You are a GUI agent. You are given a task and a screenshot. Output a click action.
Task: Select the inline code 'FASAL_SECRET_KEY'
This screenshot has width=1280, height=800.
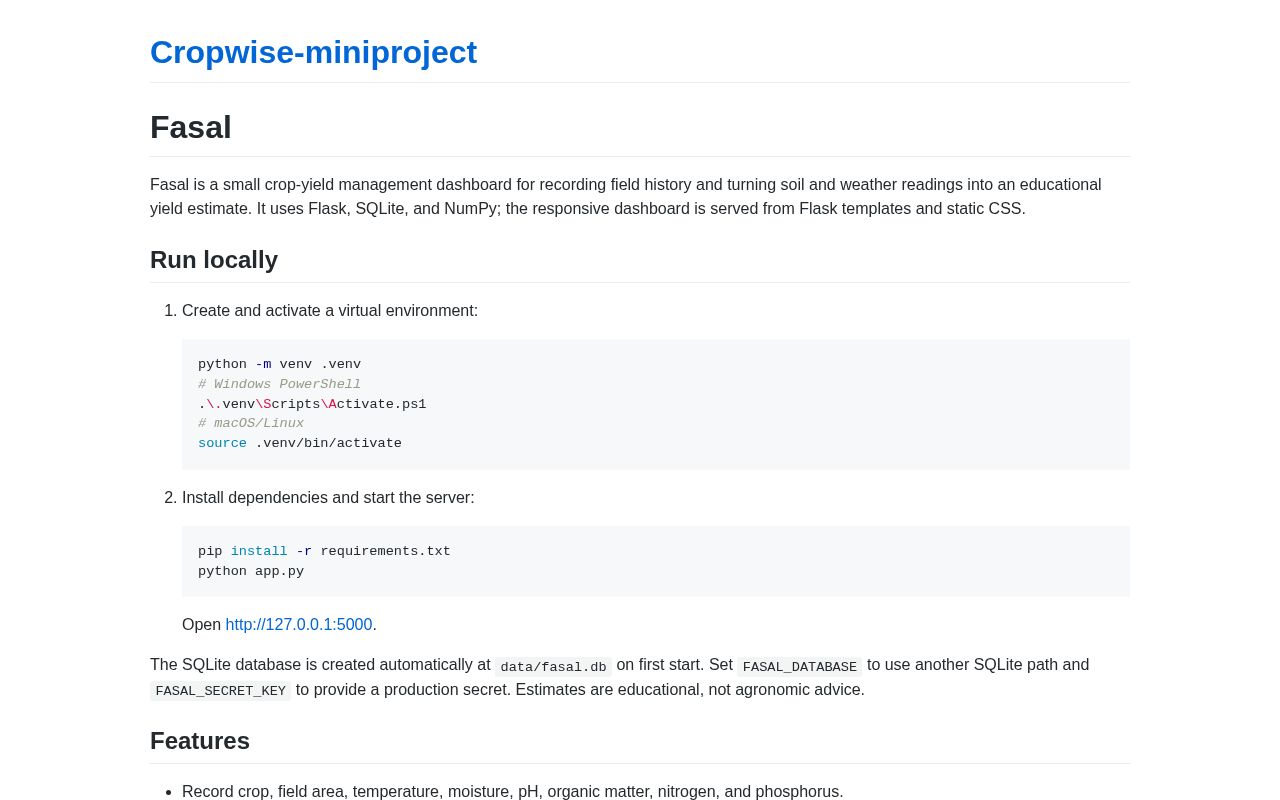220,691
